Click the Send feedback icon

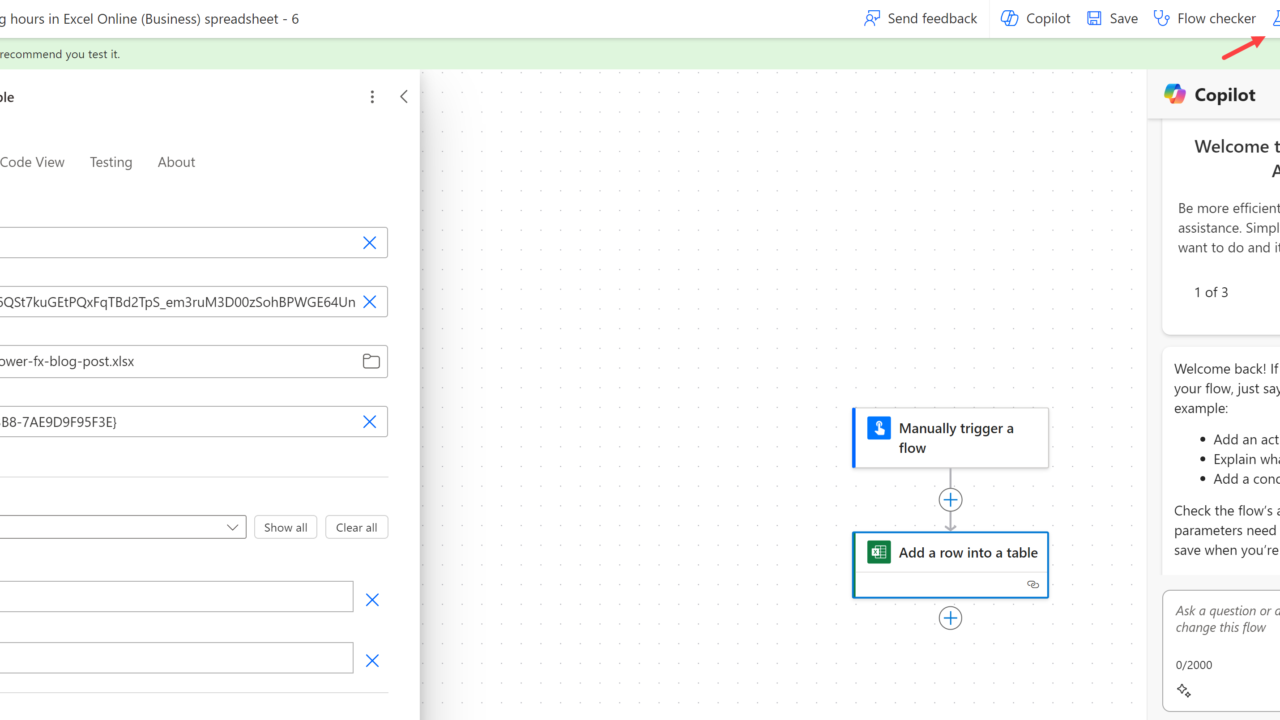point(872,18)
